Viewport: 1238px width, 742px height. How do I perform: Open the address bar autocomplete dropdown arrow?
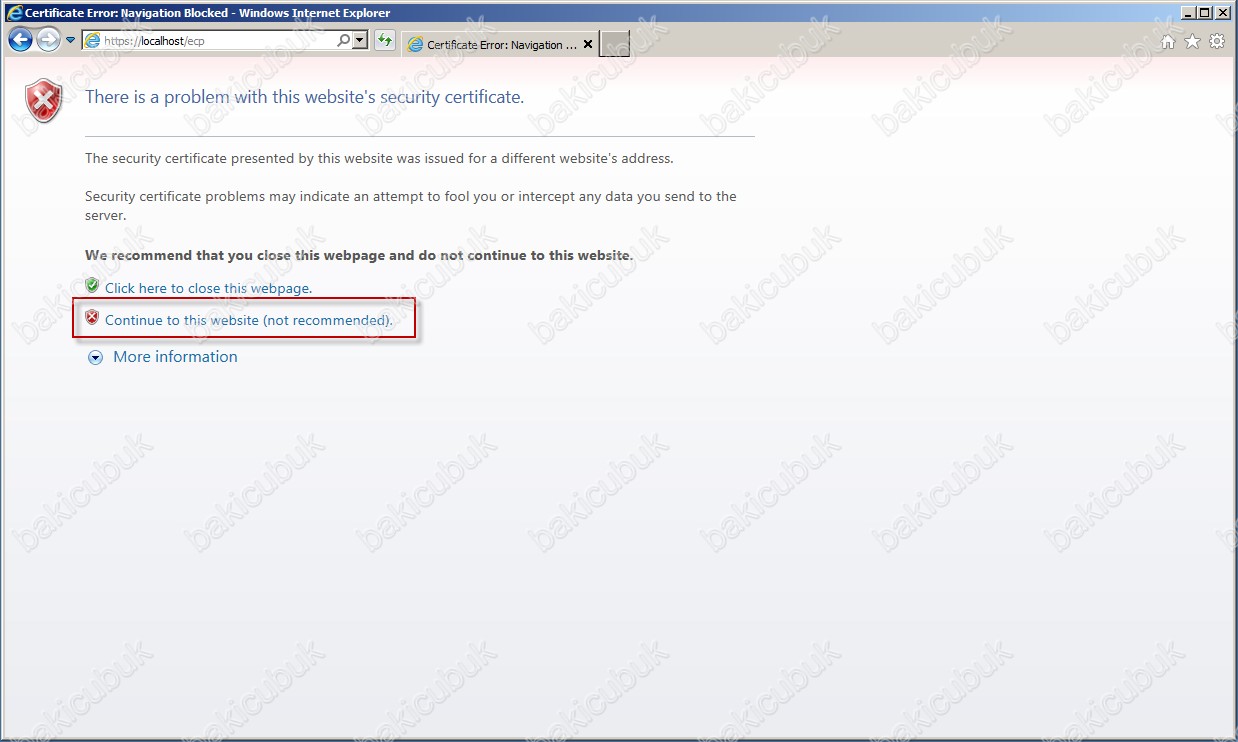point(361,41)
